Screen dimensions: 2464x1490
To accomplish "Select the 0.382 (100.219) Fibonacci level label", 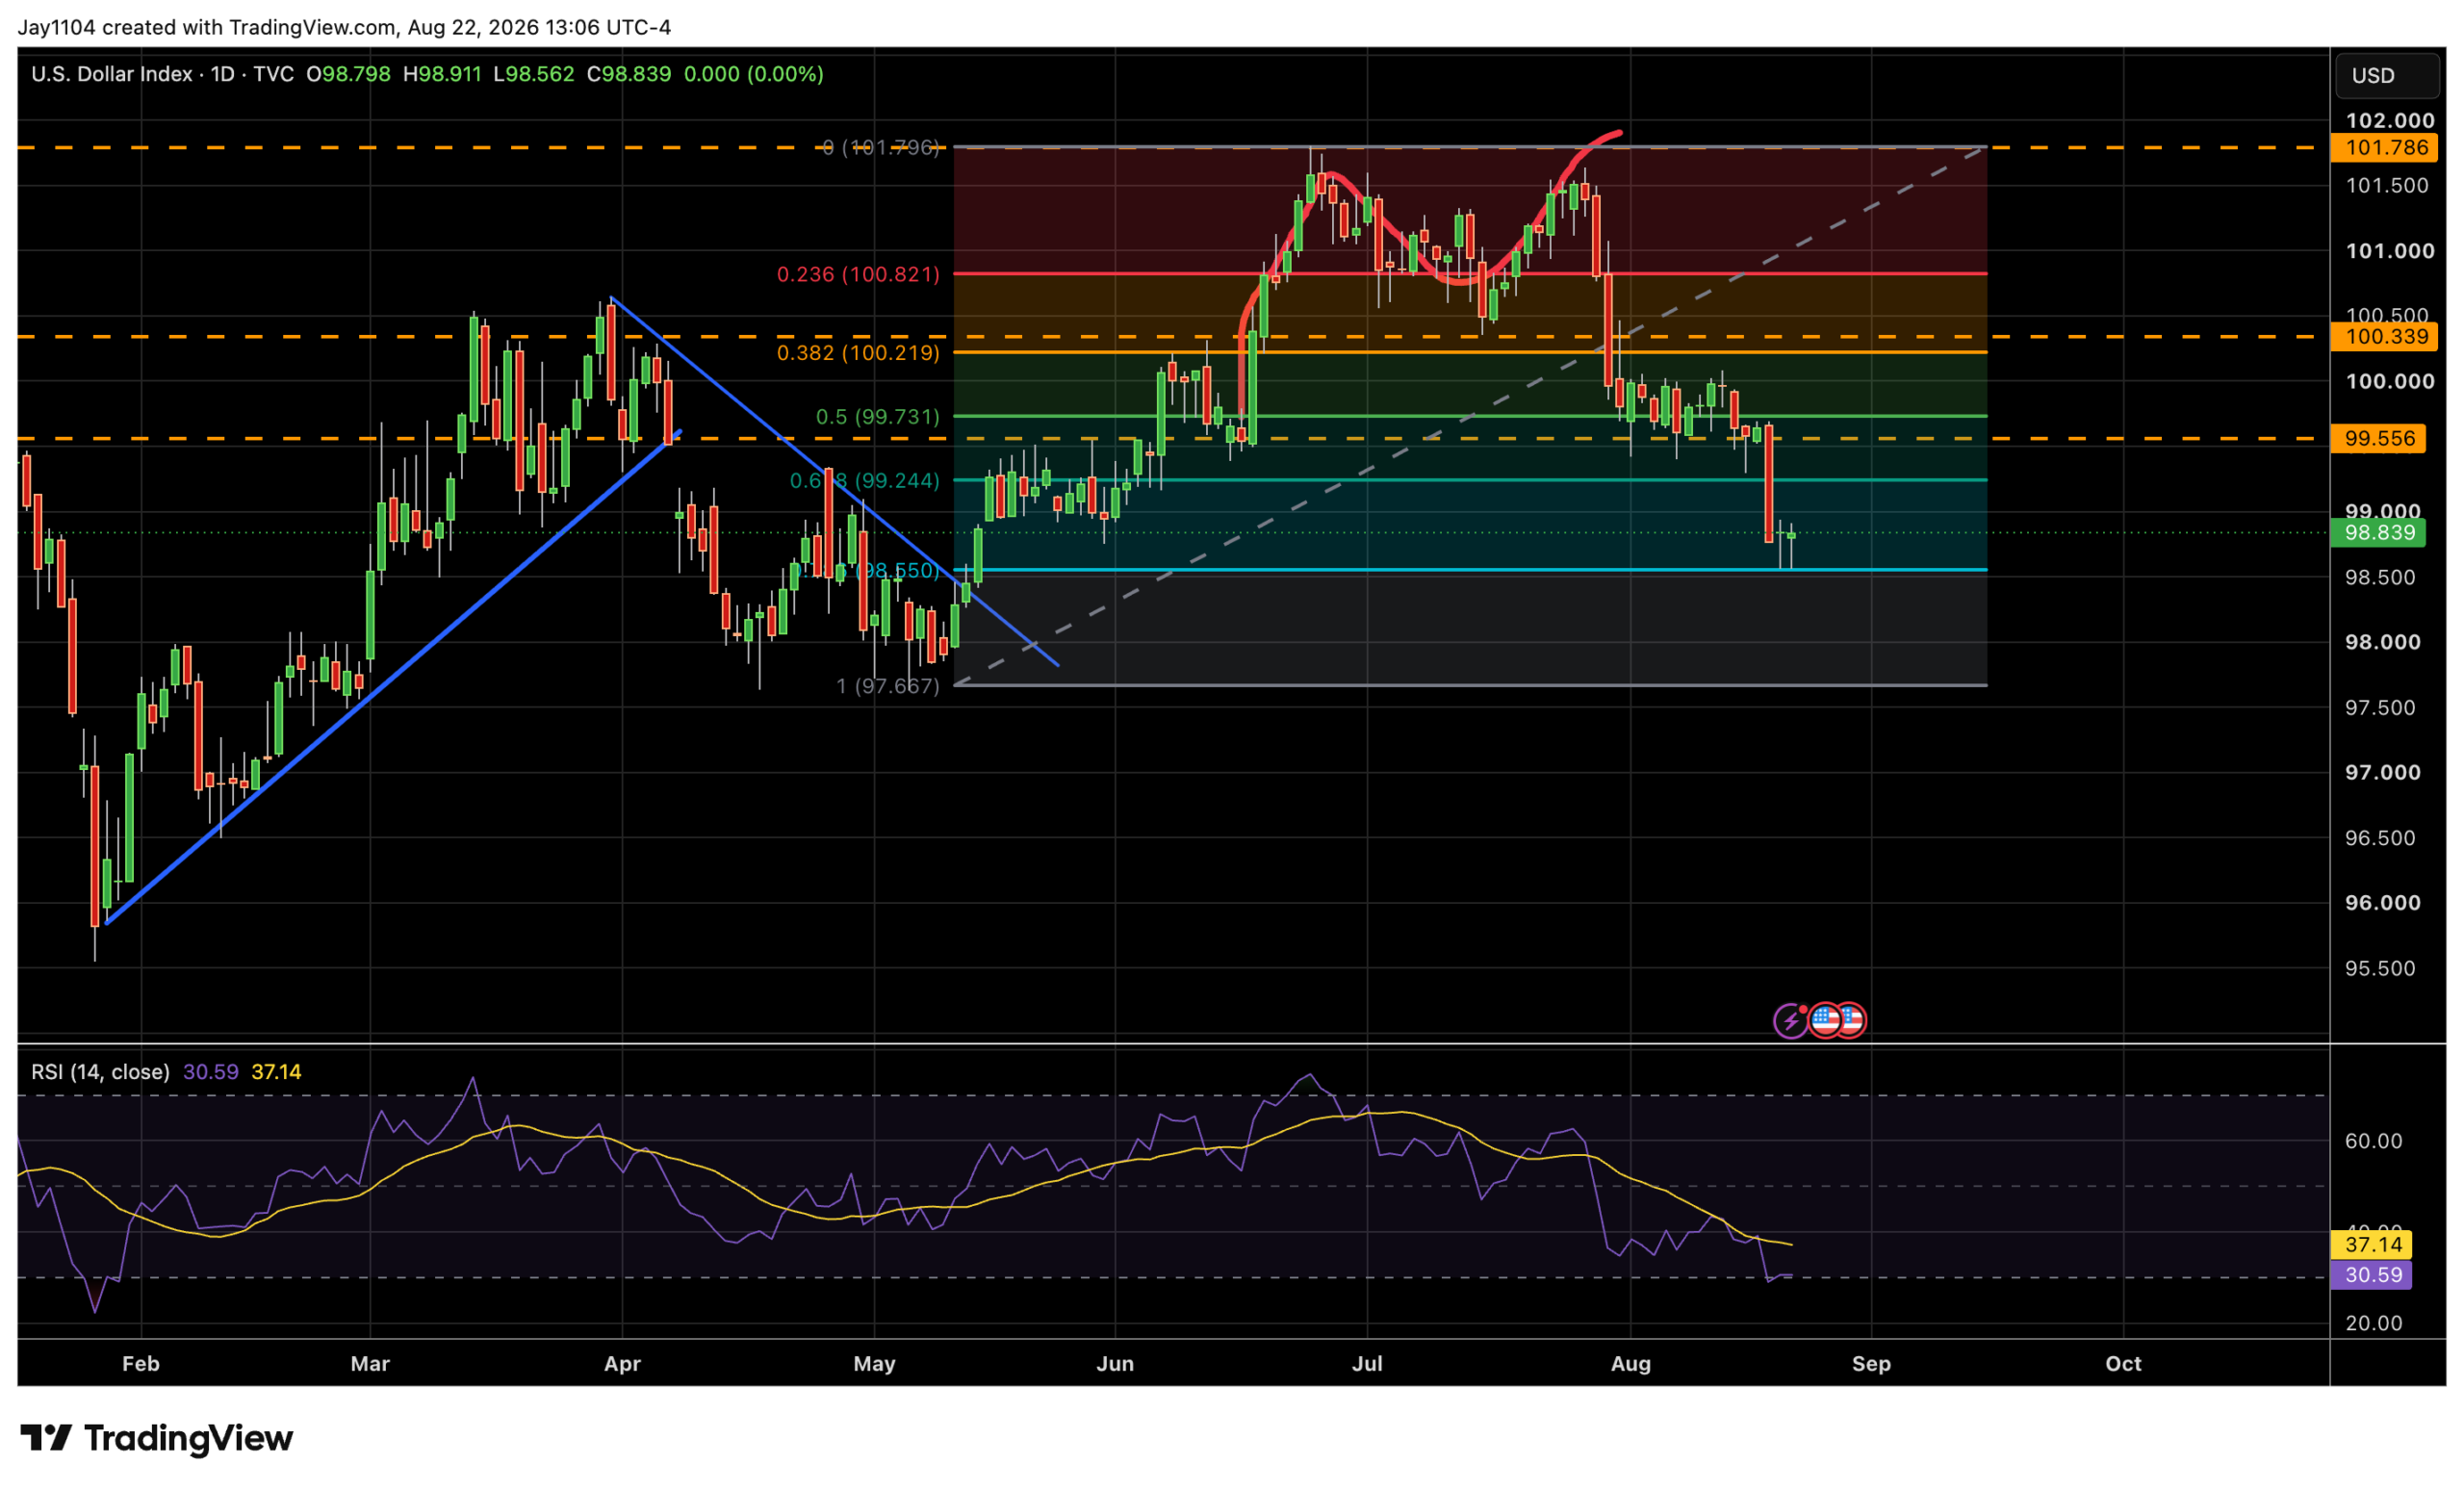I will pyautogui.click(x=858, y=352).
